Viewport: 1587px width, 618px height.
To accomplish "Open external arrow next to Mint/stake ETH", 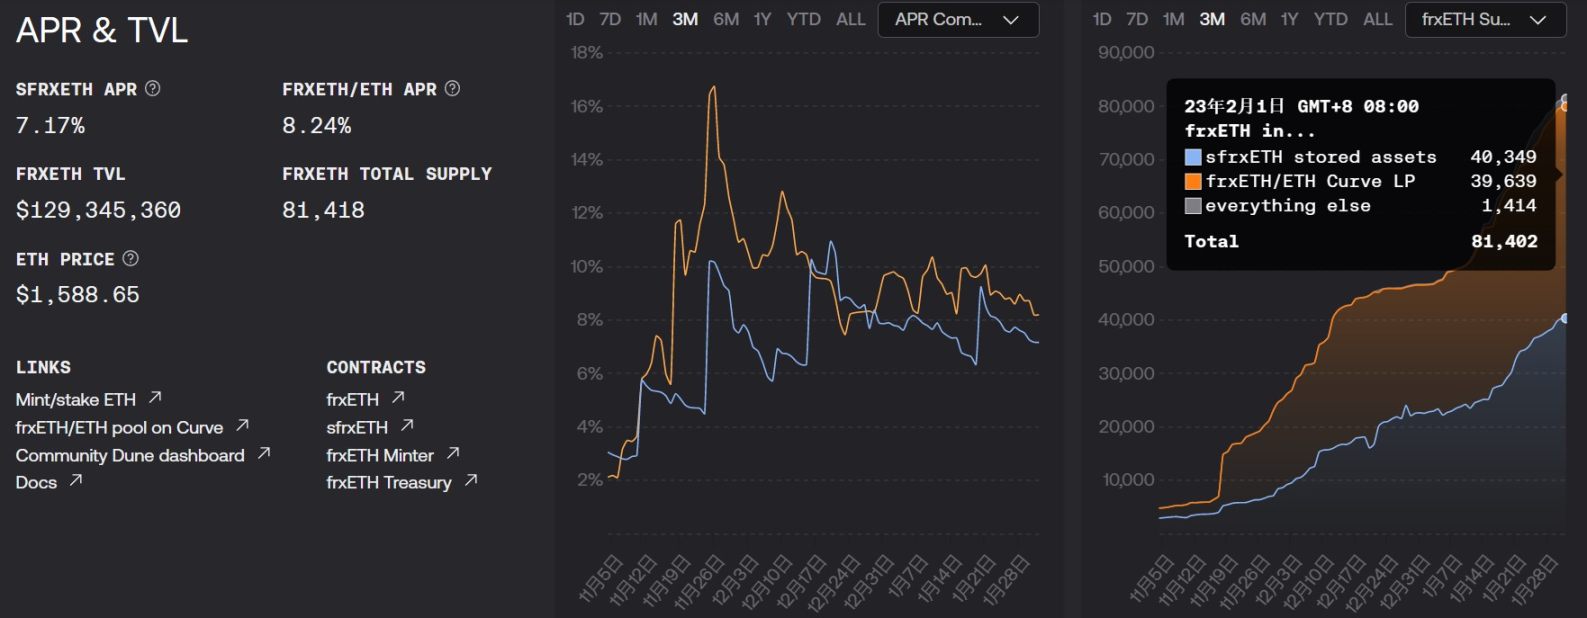I will (x=155, y=398).
